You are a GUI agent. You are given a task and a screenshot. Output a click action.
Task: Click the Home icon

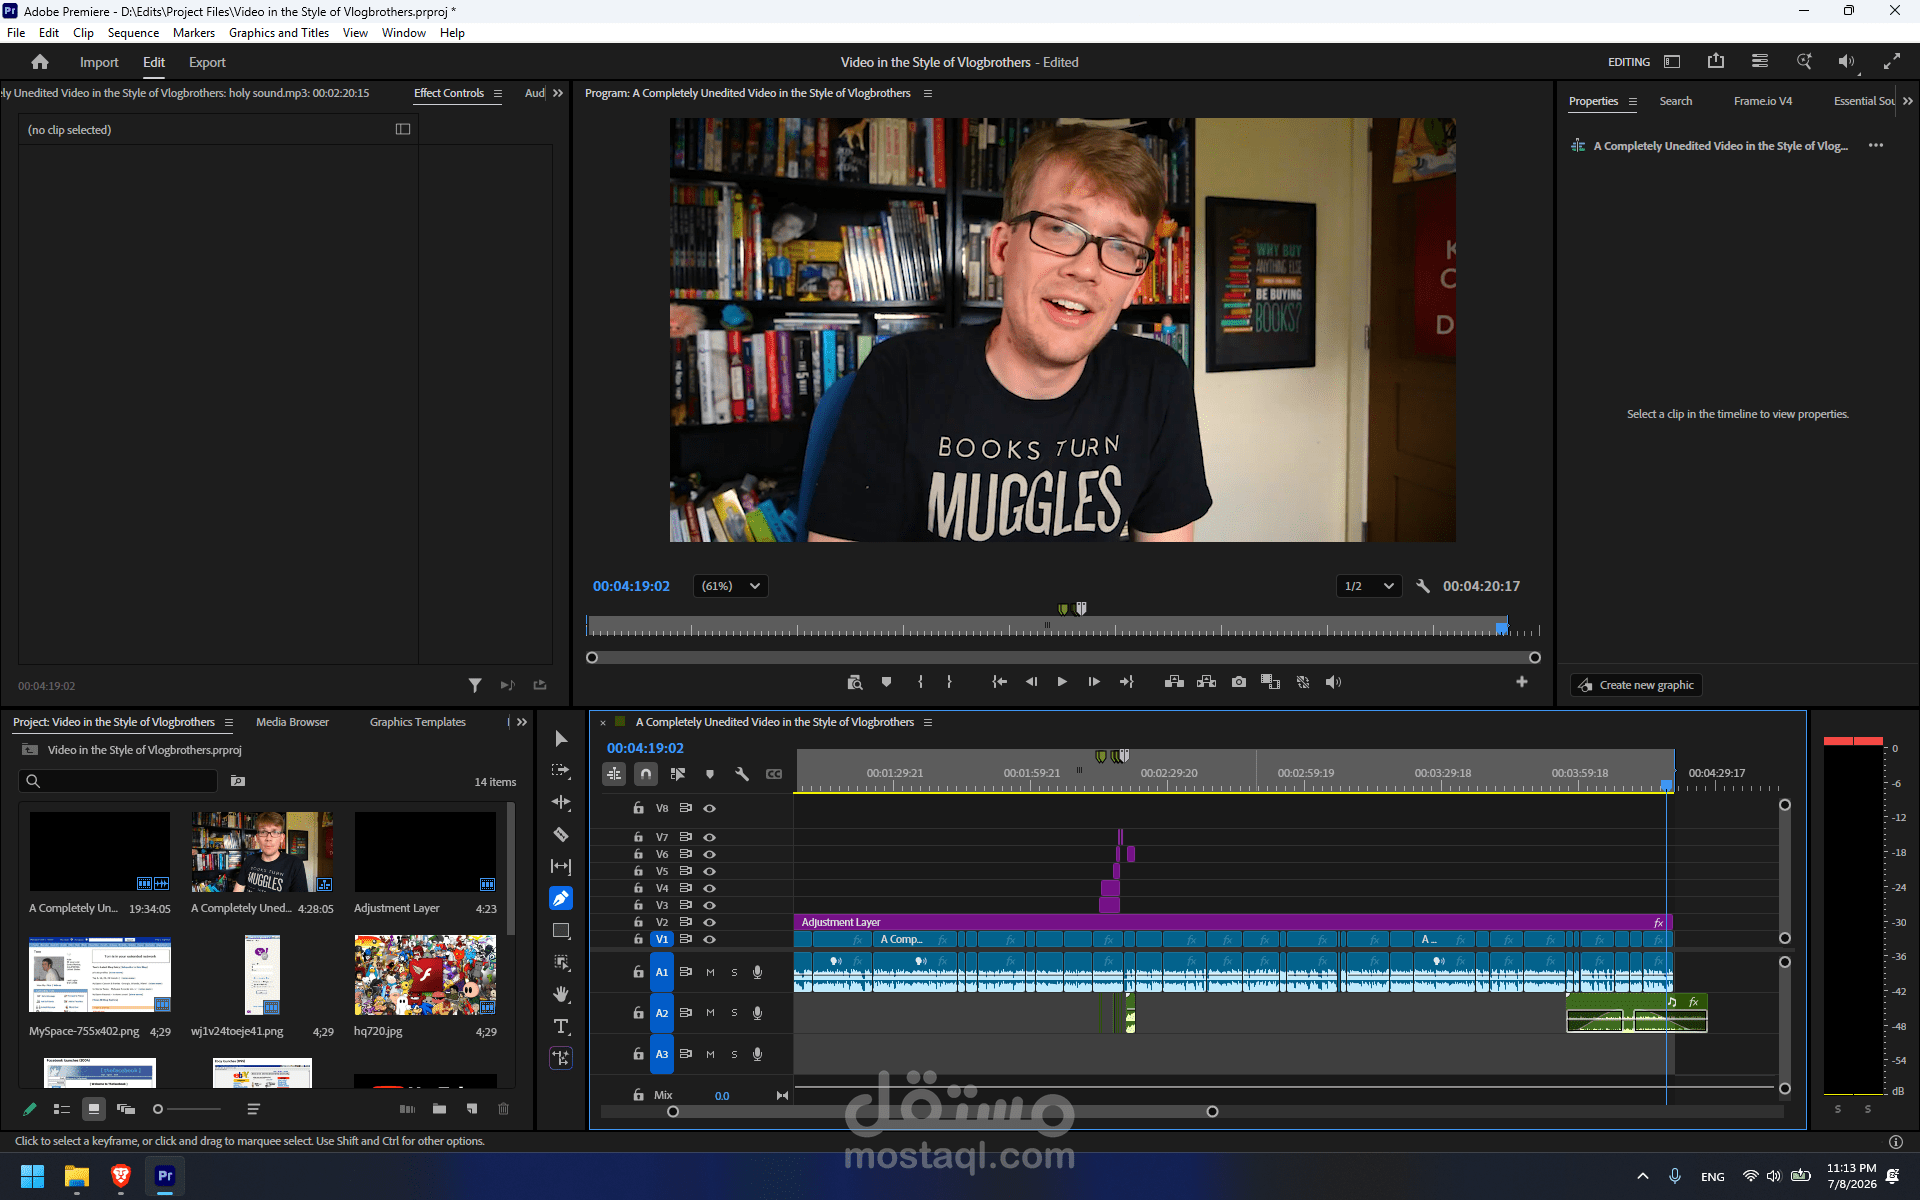(40, 62)
